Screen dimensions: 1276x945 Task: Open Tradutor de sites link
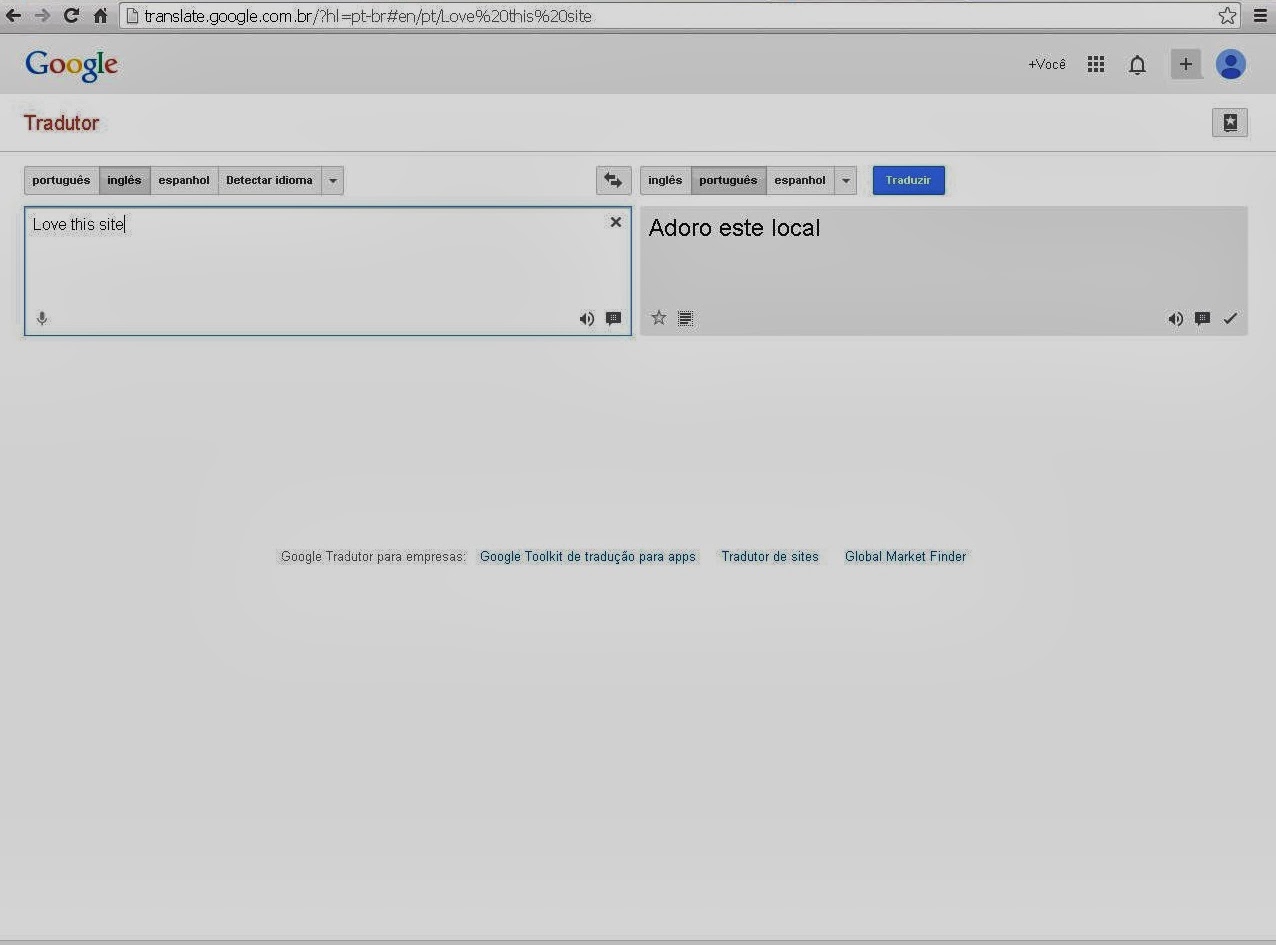click(770, 556)
